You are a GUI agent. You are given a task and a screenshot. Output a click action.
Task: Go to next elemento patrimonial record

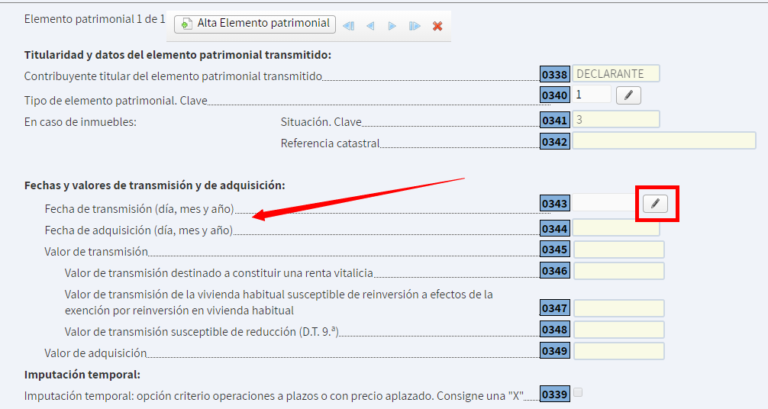pos(392,26)
